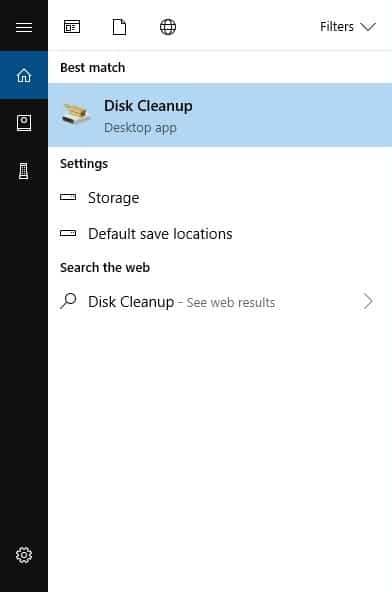Expand the Filters dropdown
392x592 pixels.
(348, 27)
